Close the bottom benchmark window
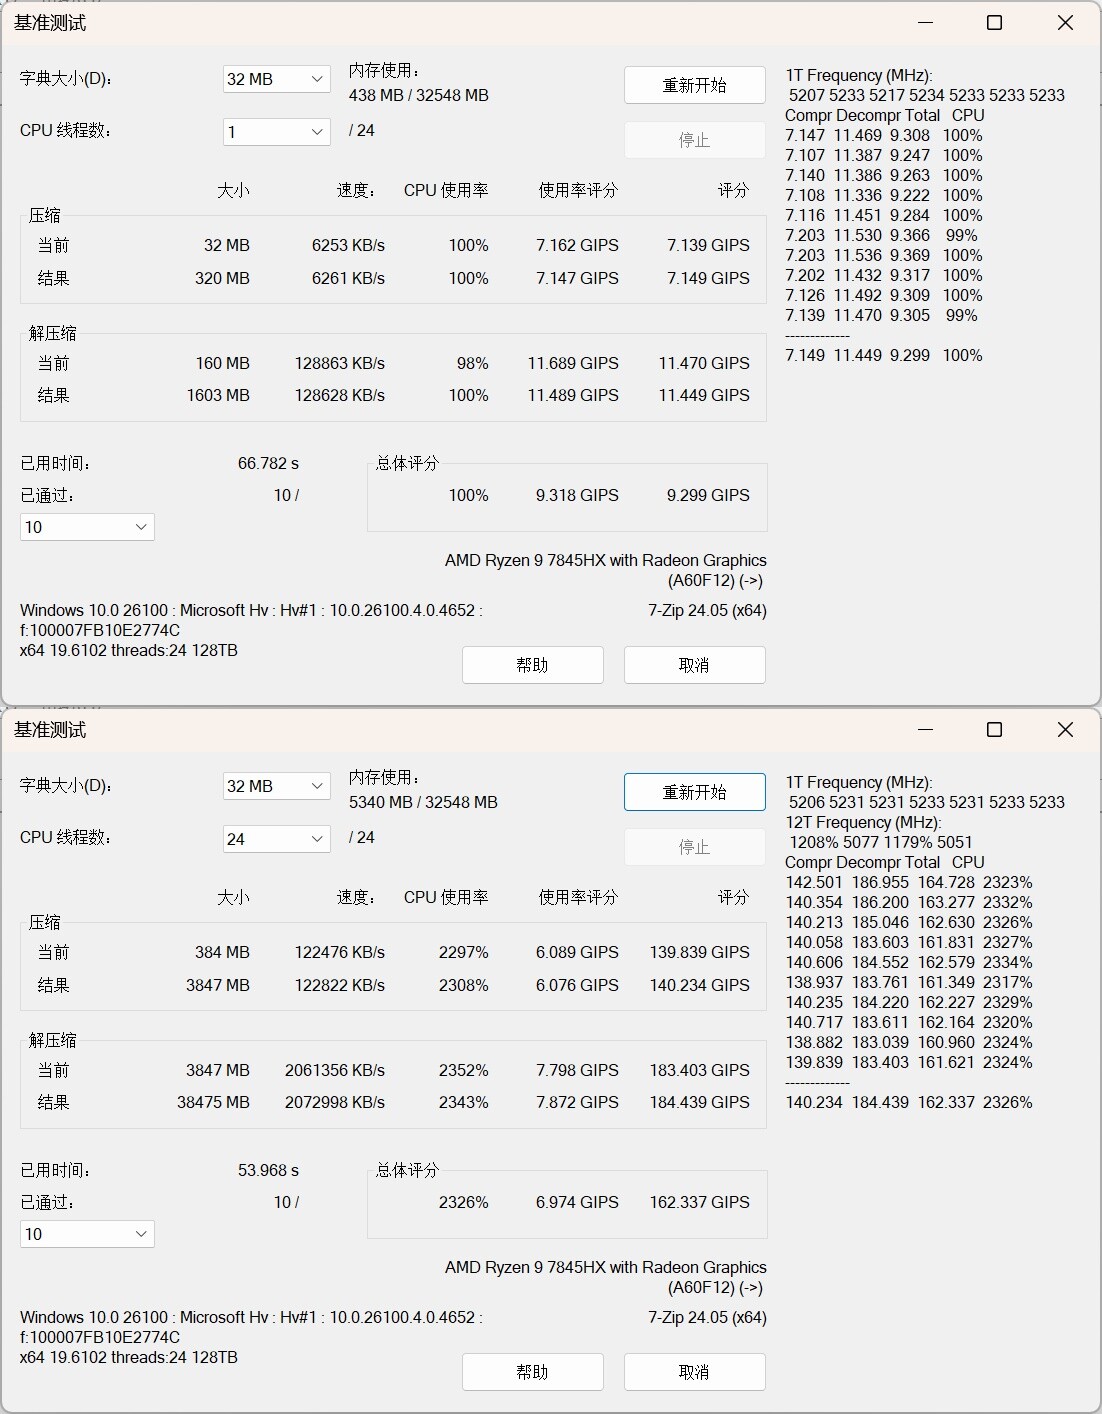The image size is (1102, 1414). 1065,729
